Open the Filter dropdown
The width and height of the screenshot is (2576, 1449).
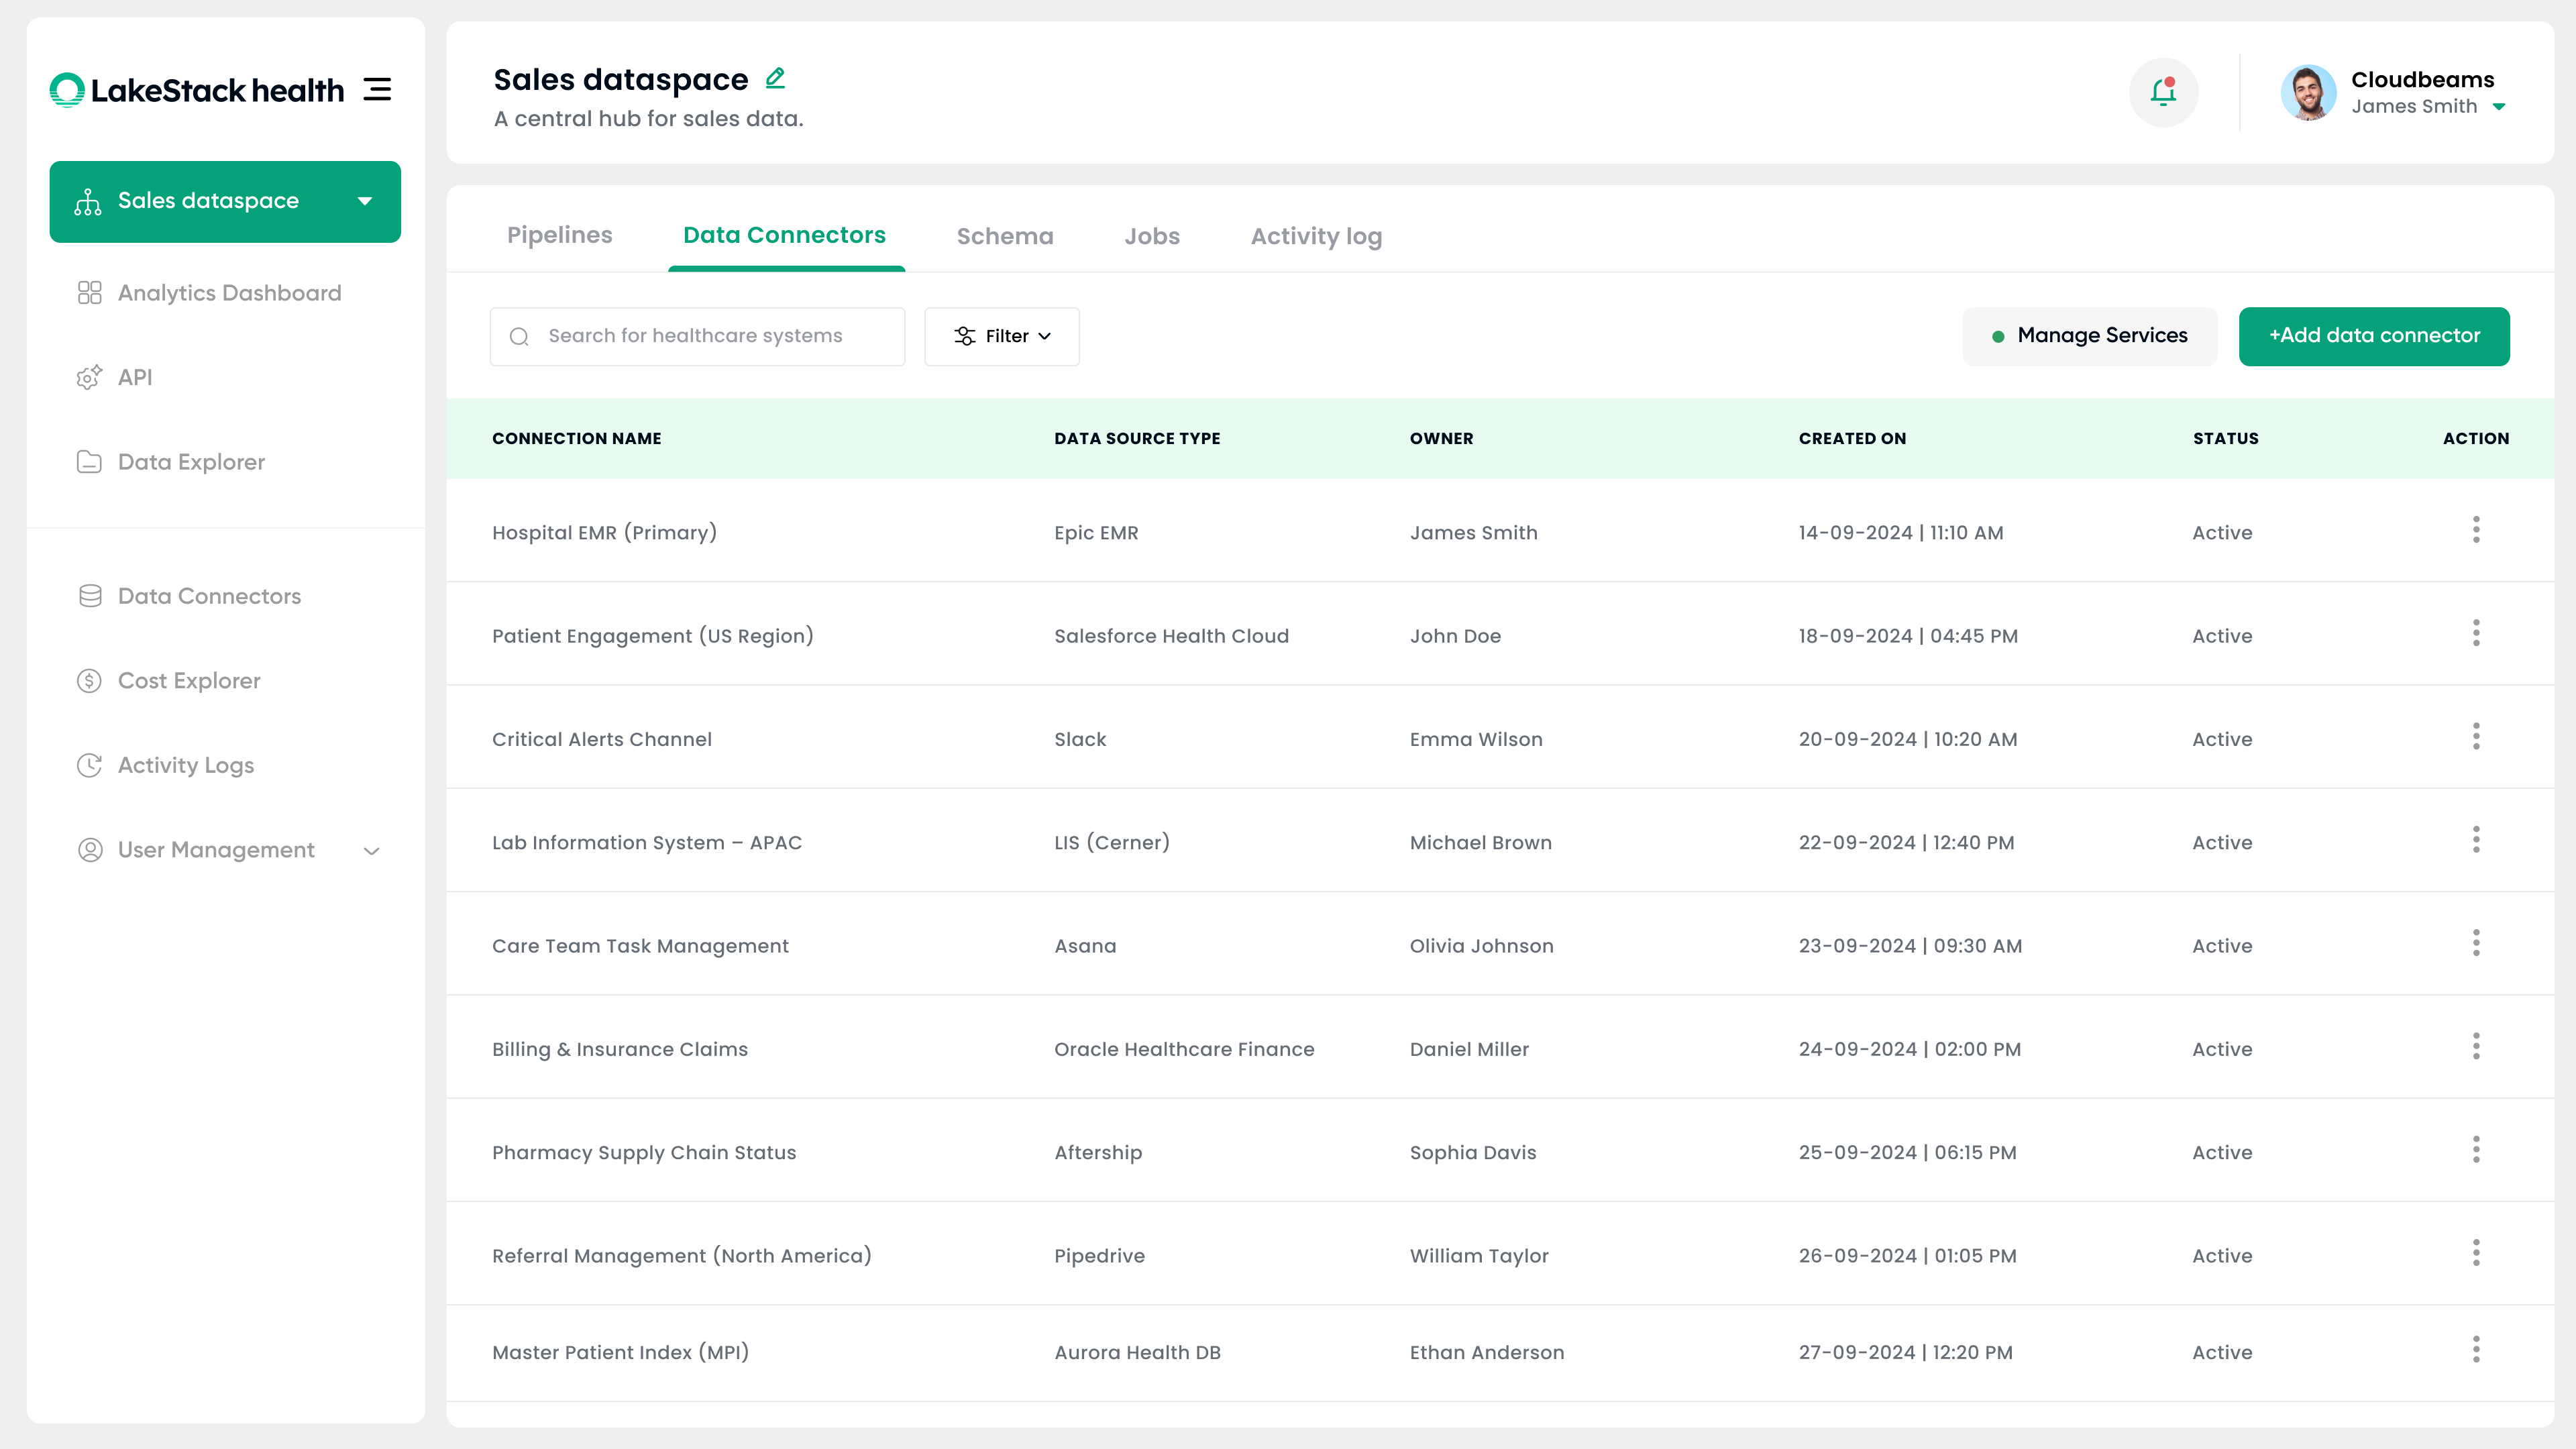coord(1001,336)
